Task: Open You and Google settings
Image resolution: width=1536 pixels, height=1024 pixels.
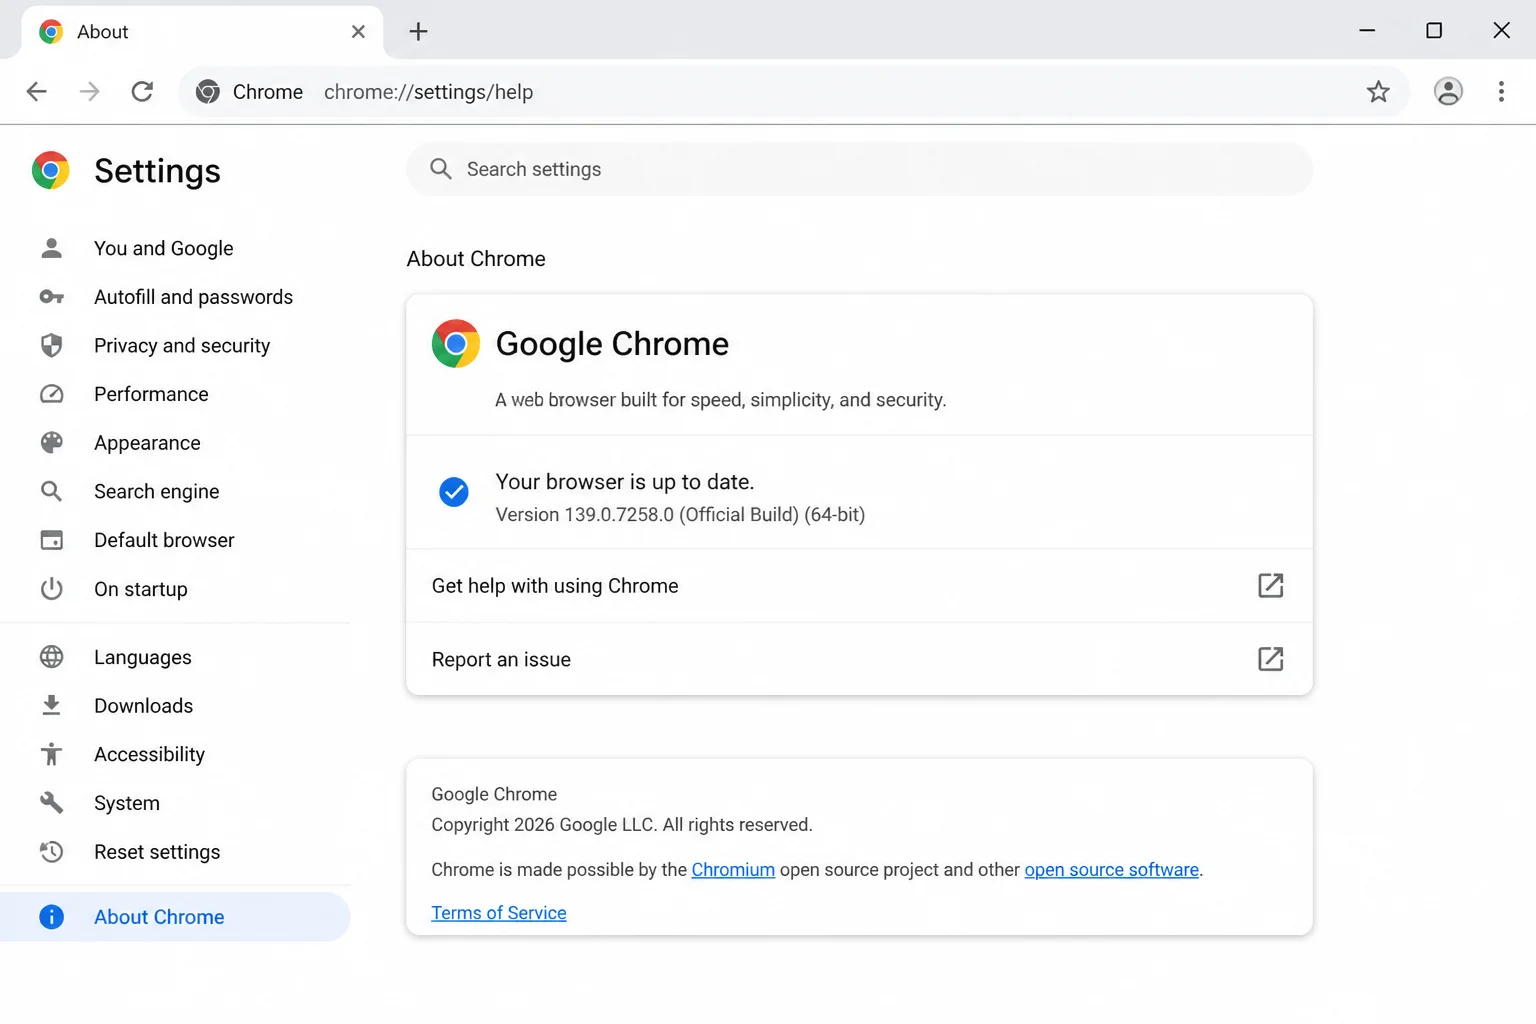Action: tap(164, 248)
